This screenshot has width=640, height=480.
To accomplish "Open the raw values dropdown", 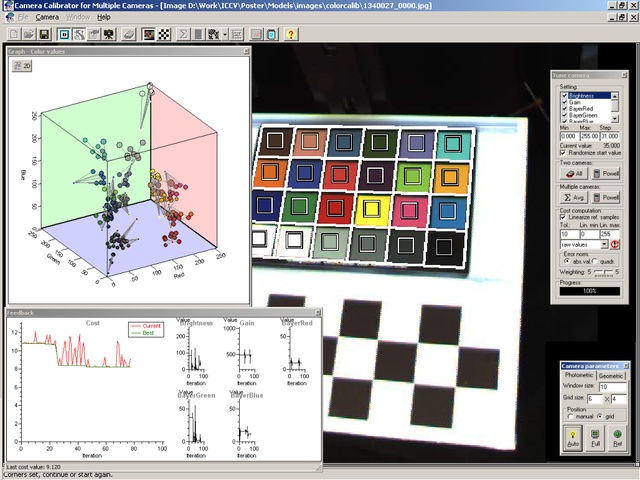I will click(604, 244).
